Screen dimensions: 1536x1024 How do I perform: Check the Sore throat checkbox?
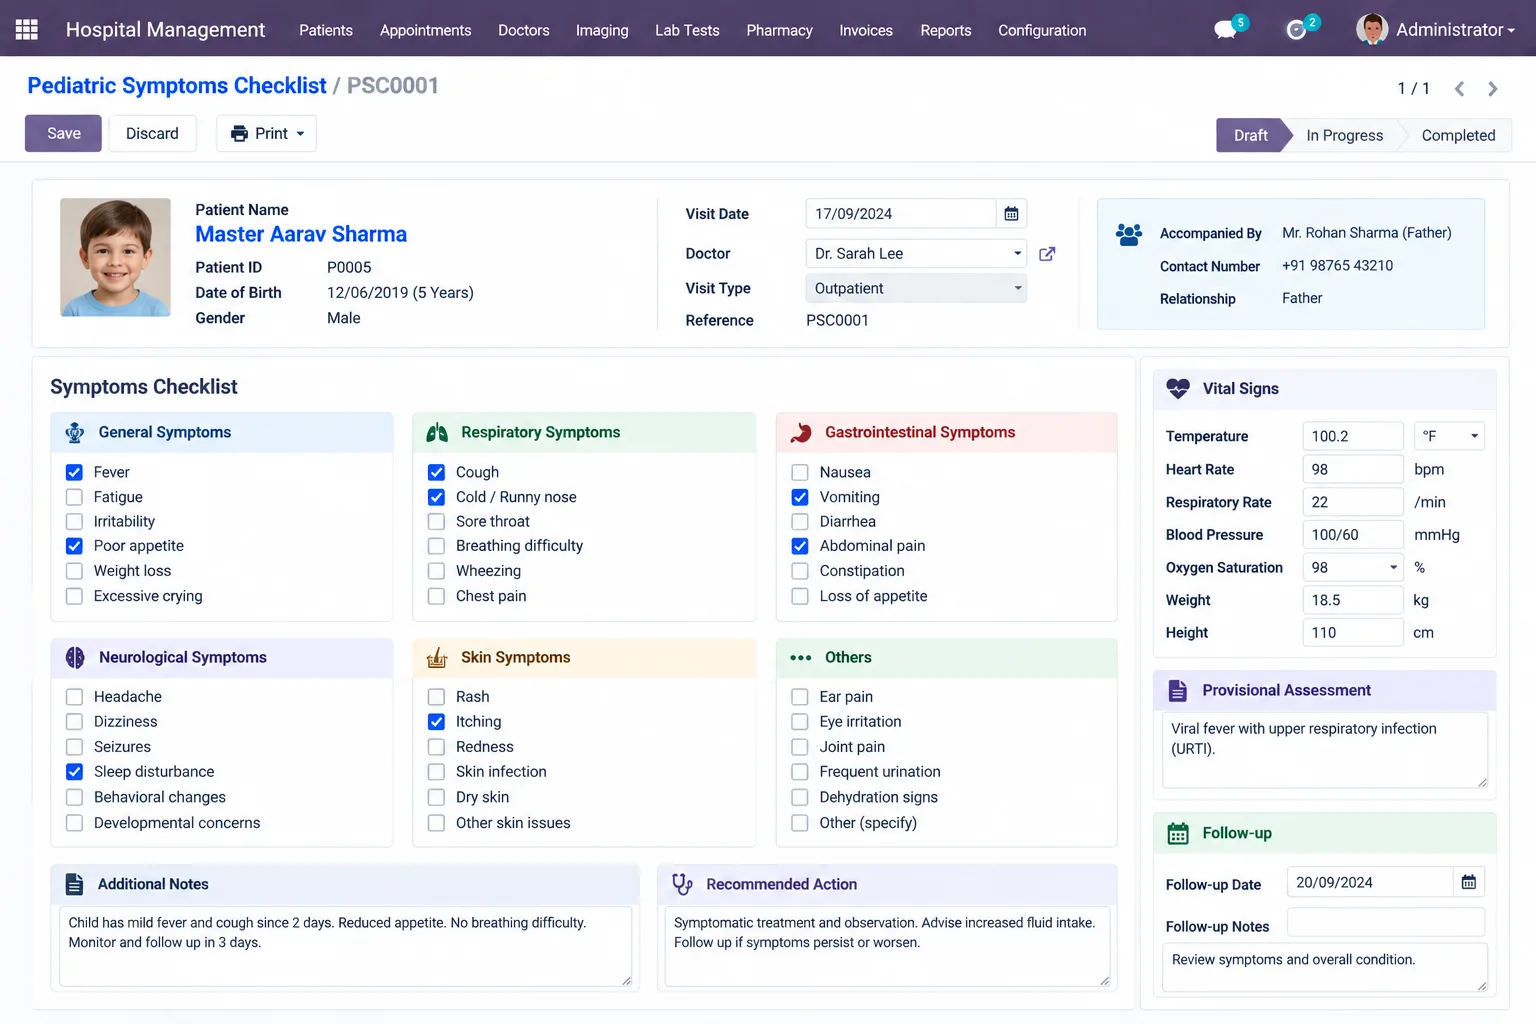pos(436,521)
